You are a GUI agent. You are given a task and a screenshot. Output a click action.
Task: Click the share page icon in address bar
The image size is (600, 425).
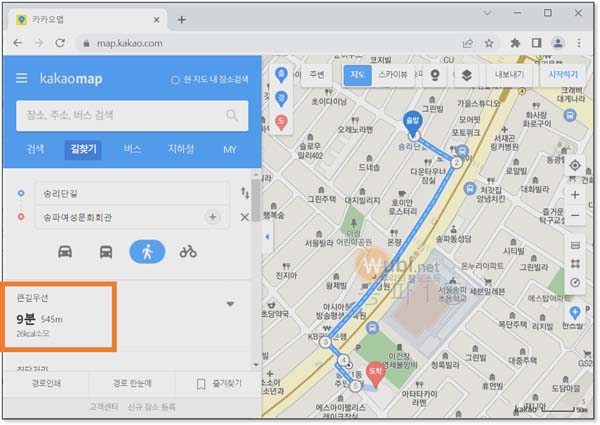[468, 43]
